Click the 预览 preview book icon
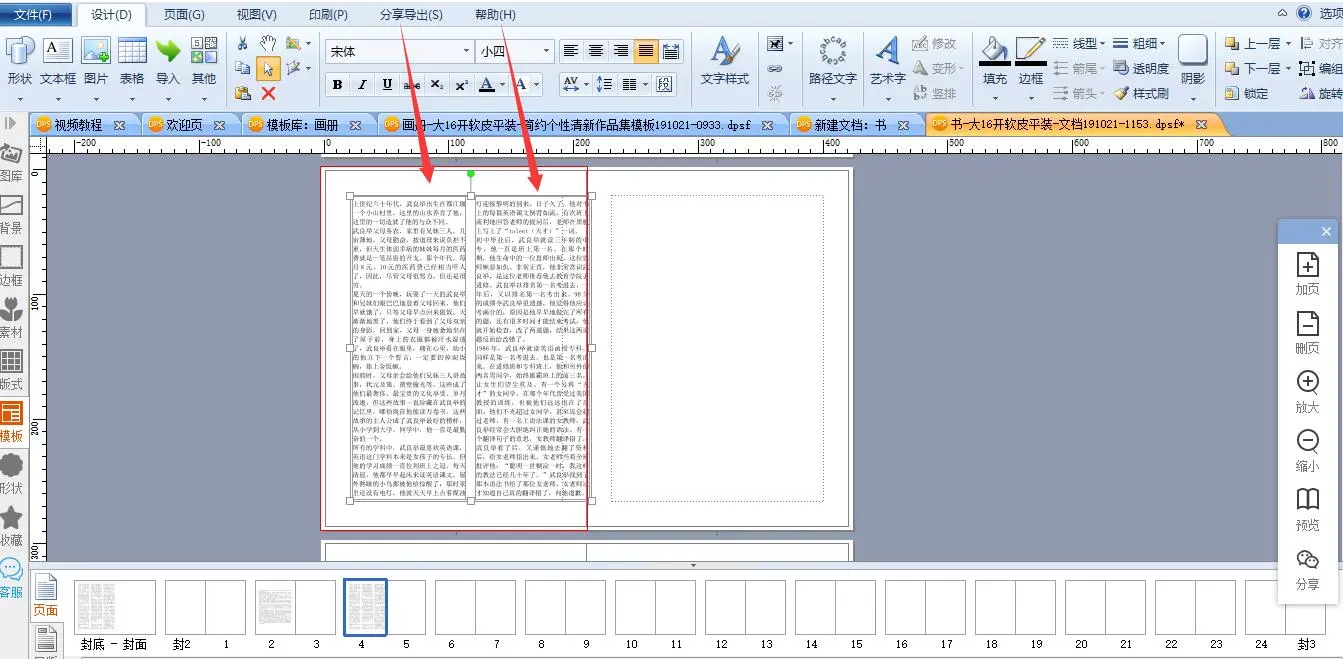Image resolution: width=1343 pixels, height=659 pixels. (x=1307, y=507)
